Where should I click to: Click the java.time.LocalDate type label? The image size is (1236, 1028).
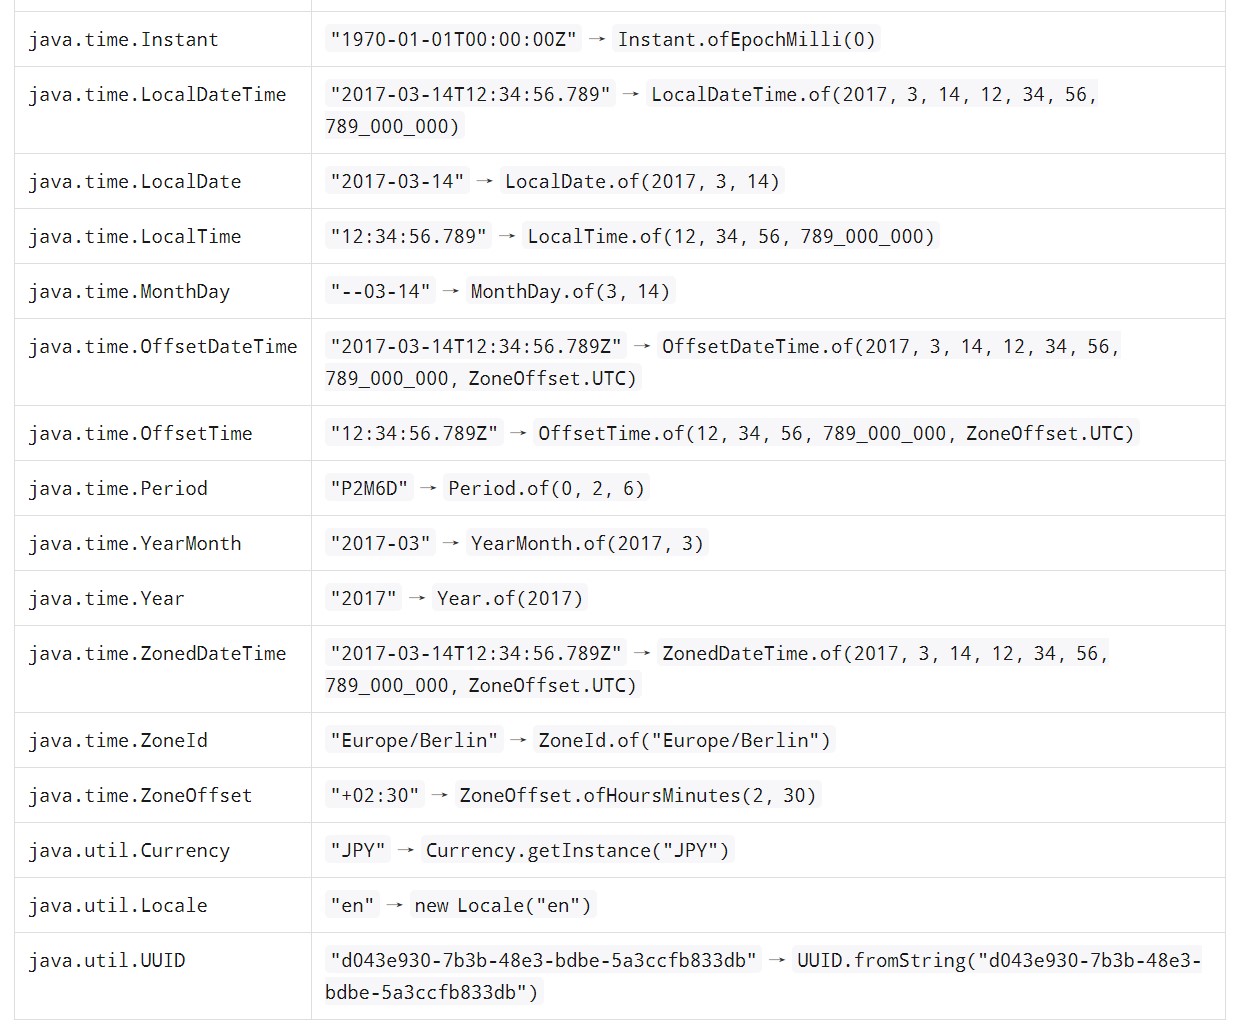[135, 182]
